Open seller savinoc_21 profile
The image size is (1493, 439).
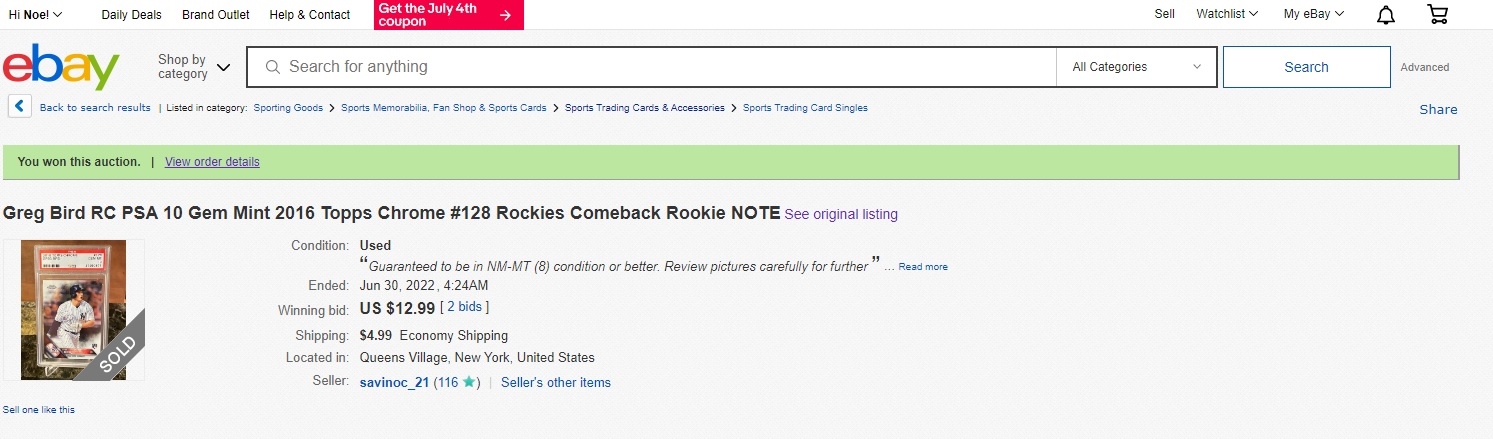394,382
